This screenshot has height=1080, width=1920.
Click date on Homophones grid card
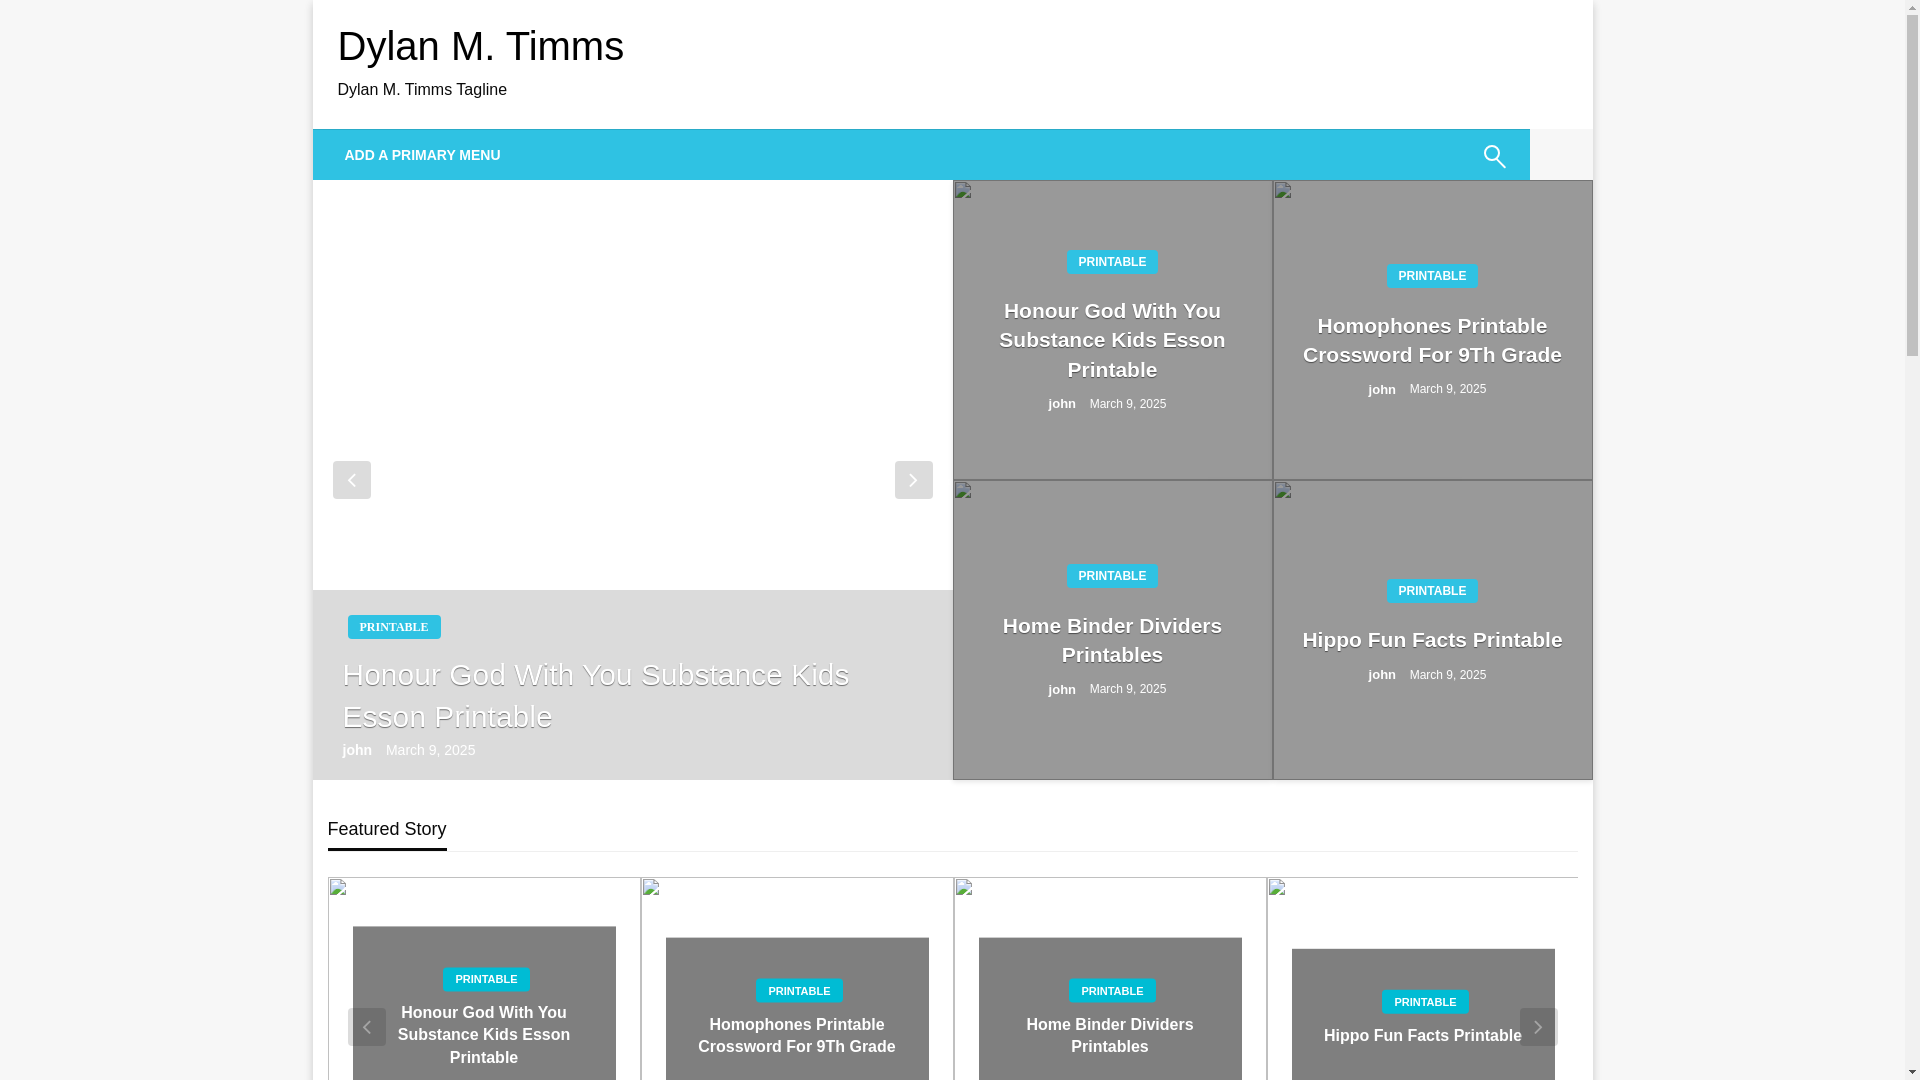[x=1447, y=389]
